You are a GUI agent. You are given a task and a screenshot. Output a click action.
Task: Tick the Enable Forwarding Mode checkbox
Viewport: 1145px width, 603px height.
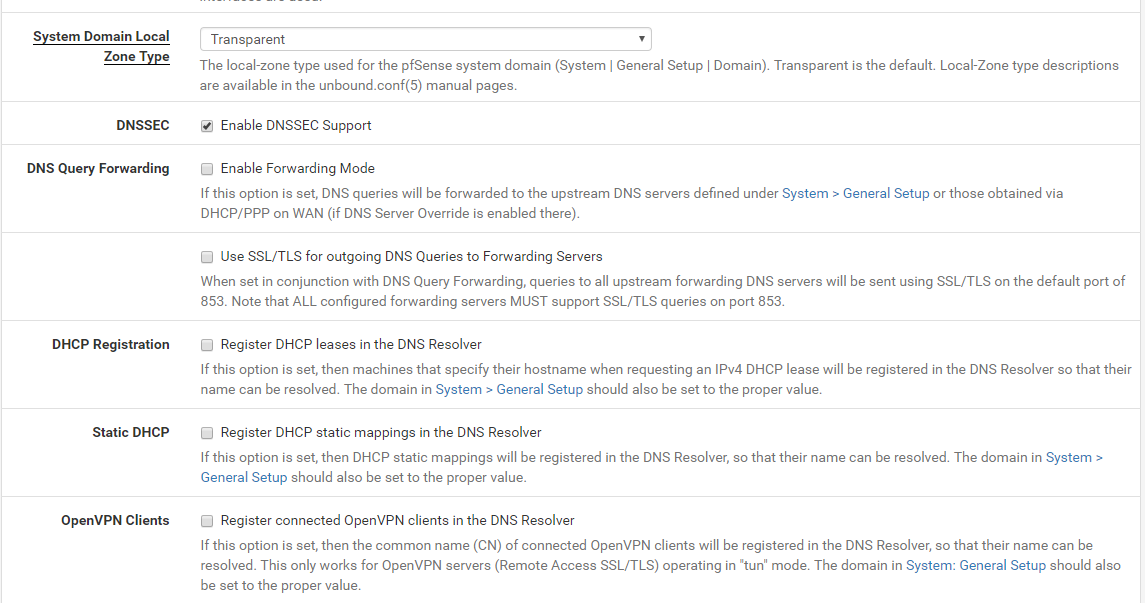(x=207, y=169)
